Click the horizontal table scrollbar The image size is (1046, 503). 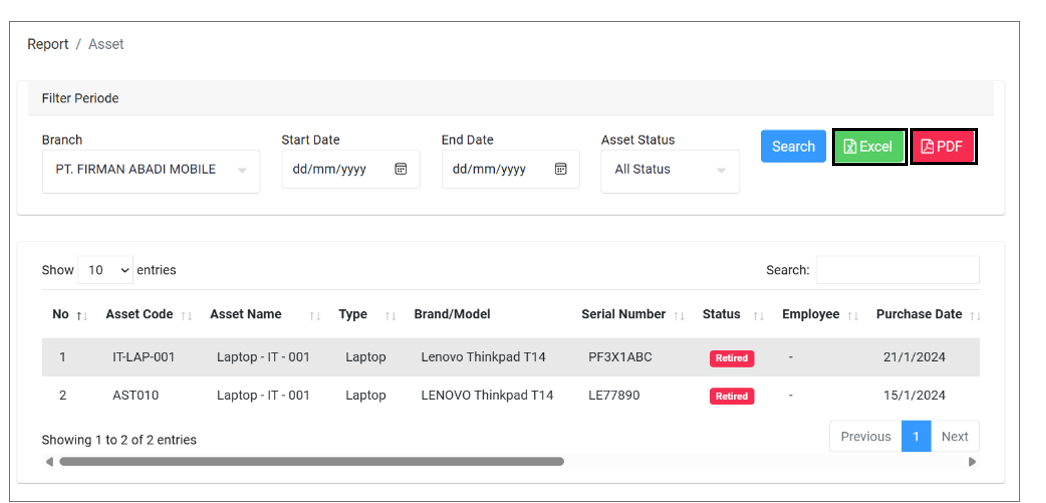tap(311, 462)
